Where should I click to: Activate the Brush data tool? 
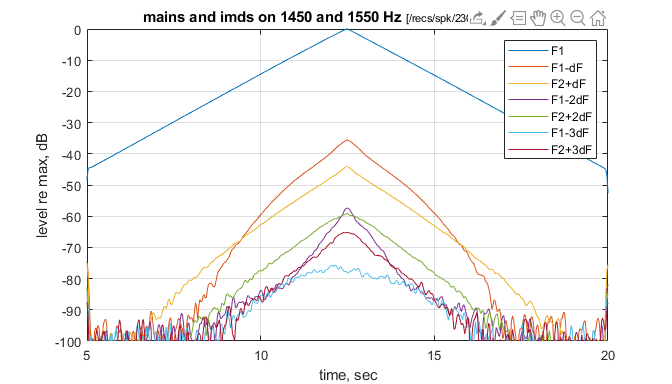(498, 18)
